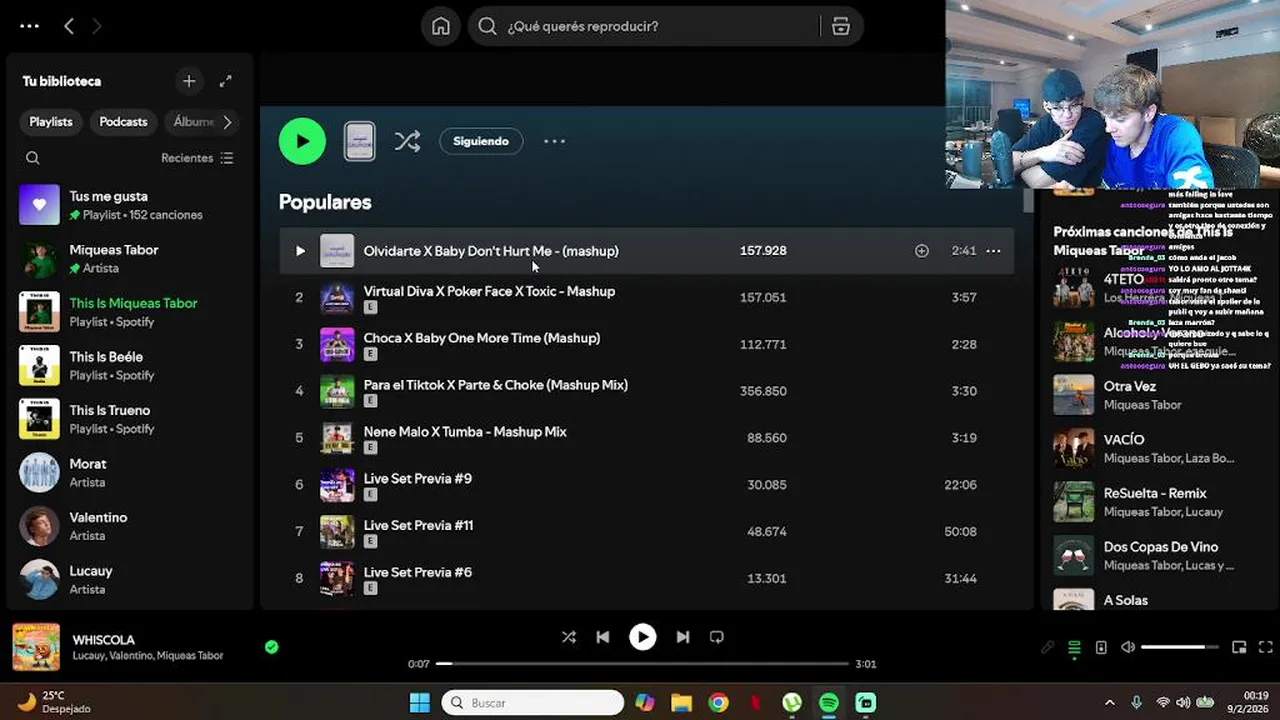Open the Spotify three-dot app menu
Viewport: 1280px width, 720px height.
(29, 26)
